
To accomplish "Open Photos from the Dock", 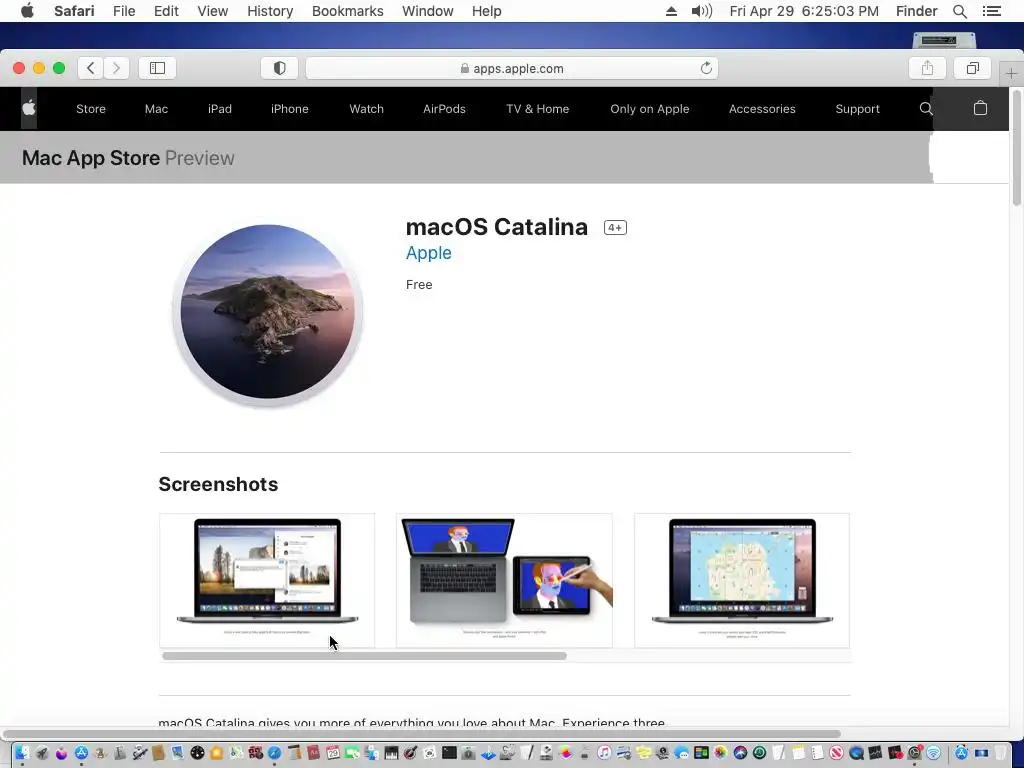I will click(x=720, y=753).
